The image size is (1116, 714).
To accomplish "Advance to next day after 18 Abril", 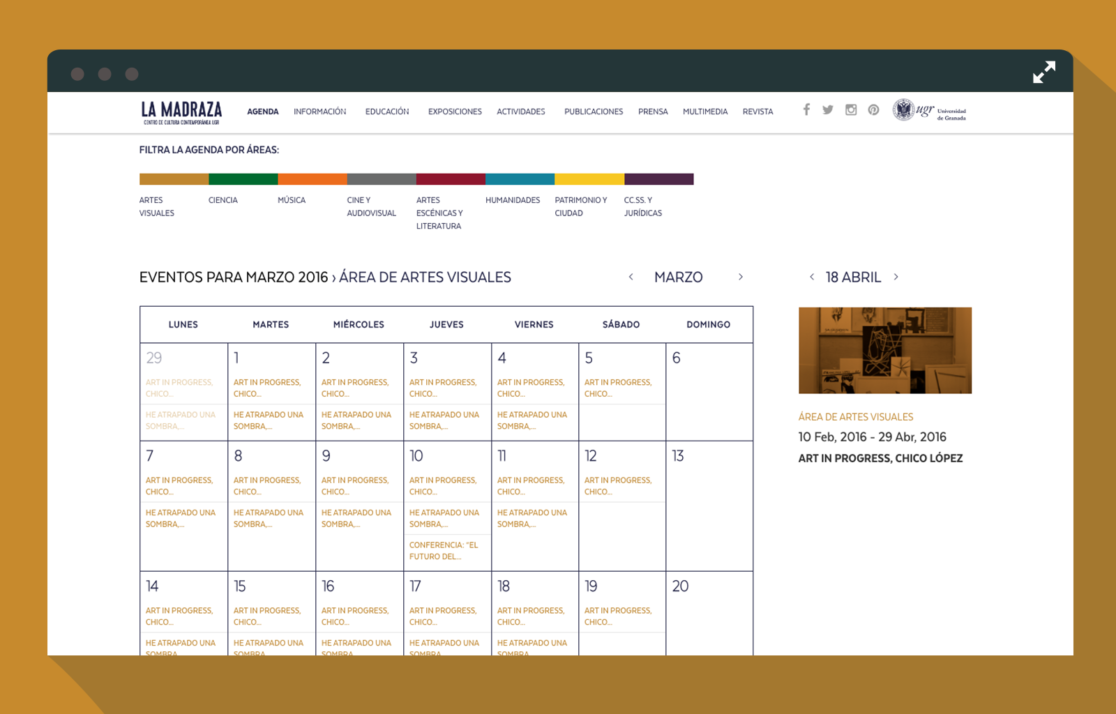I will 896,277.
